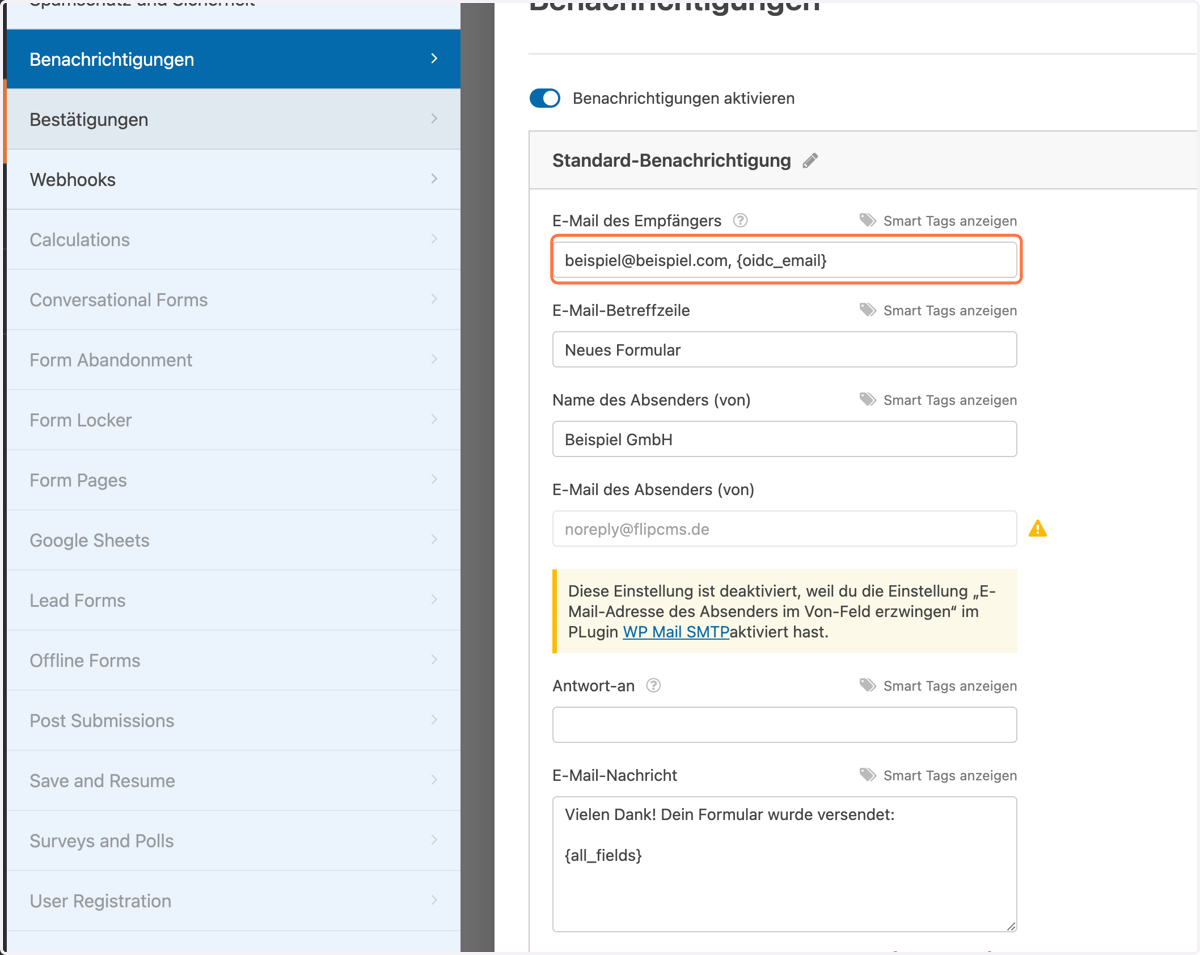The width and height of the screenshot is (1200, 955).
Task: Click the Post Submissions chevron
Action: 434,720
